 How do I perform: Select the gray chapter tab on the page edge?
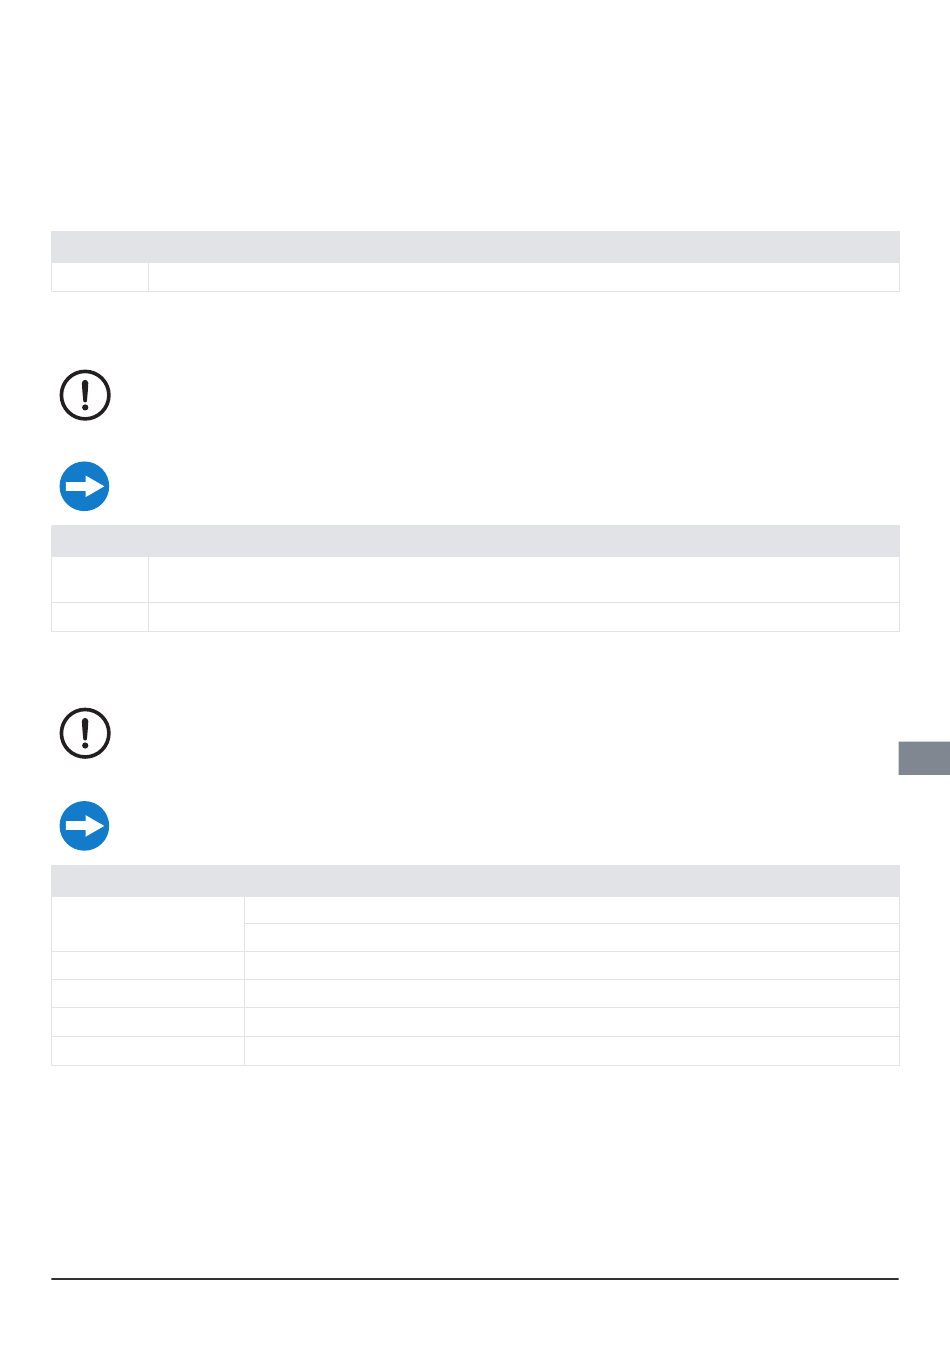click(924, 758)
